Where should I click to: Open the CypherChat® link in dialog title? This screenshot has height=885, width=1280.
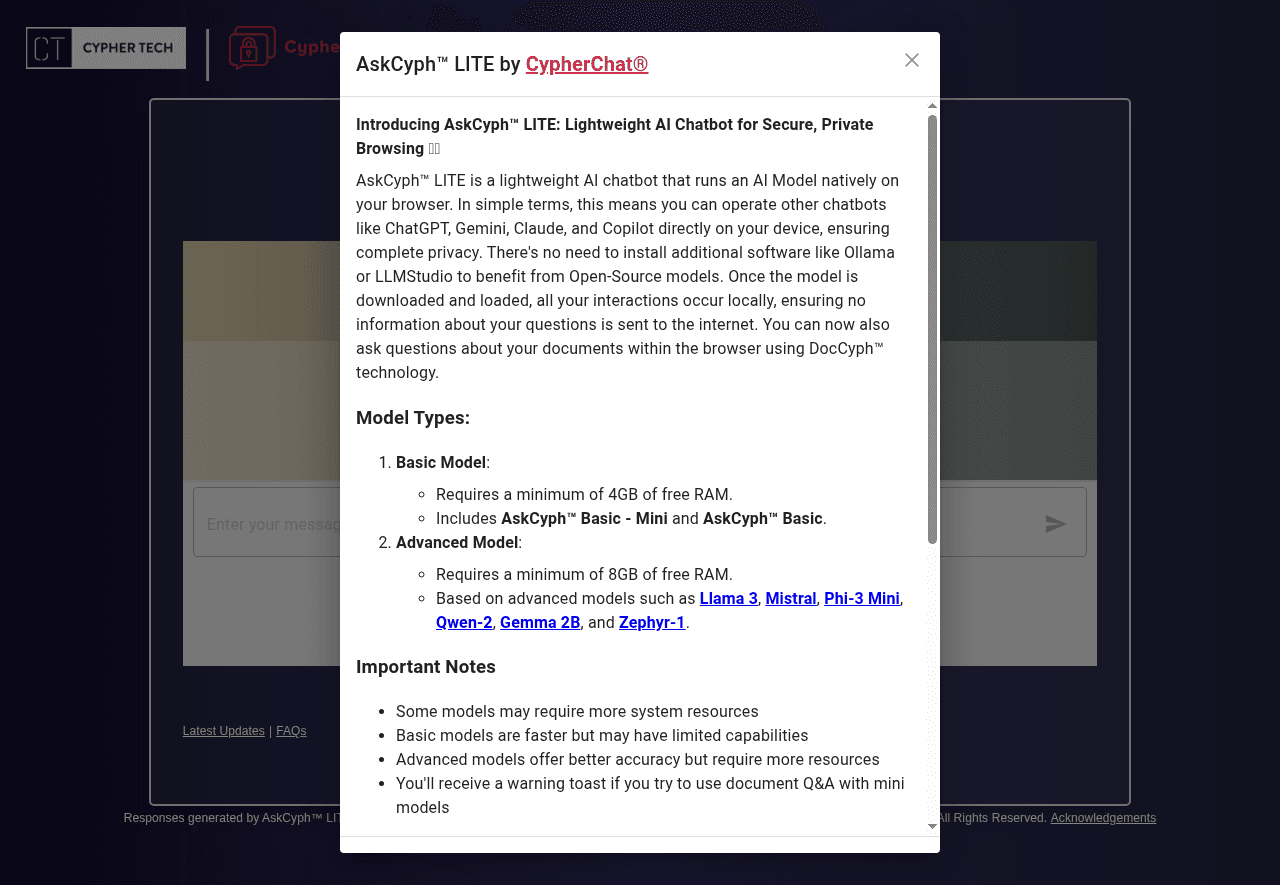click(x=586, y=64)
